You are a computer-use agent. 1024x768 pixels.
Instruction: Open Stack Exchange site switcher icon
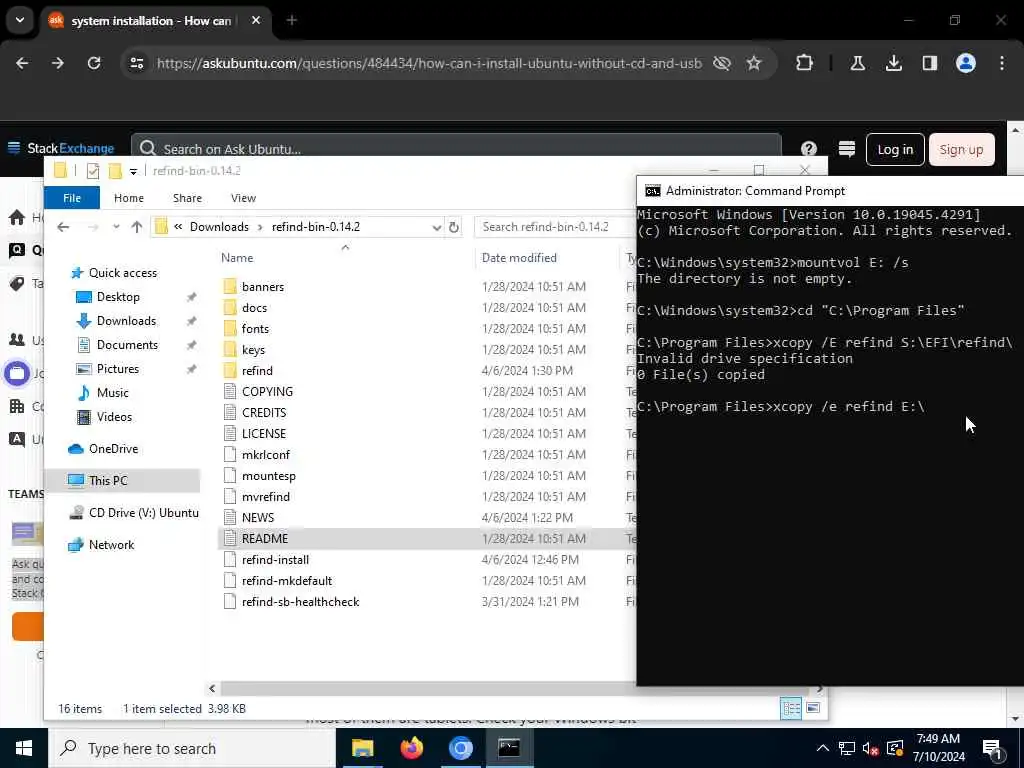point(846,149)
